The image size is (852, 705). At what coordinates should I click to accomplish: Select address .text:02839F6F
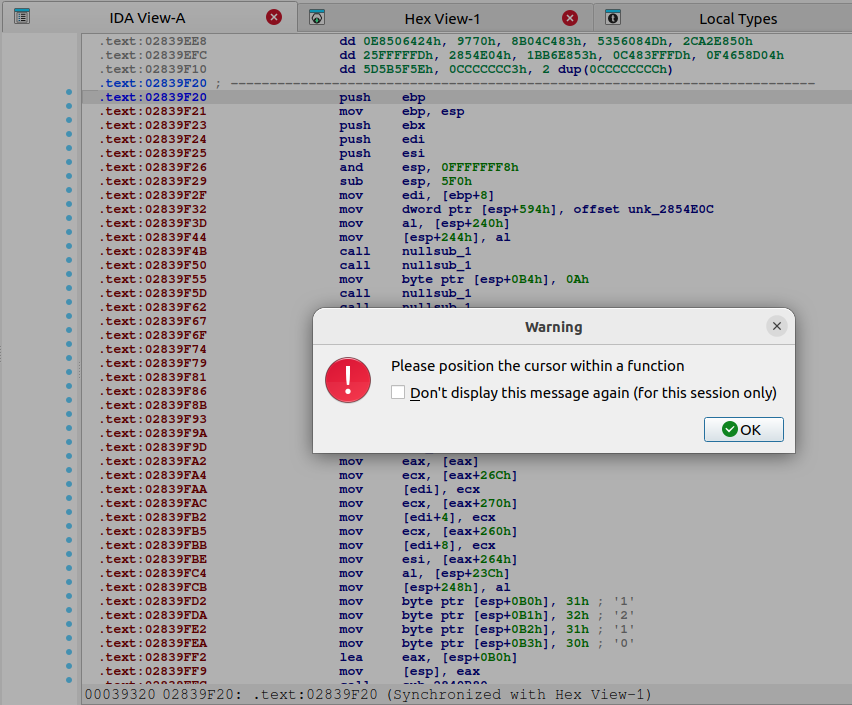tap(153, 335)
